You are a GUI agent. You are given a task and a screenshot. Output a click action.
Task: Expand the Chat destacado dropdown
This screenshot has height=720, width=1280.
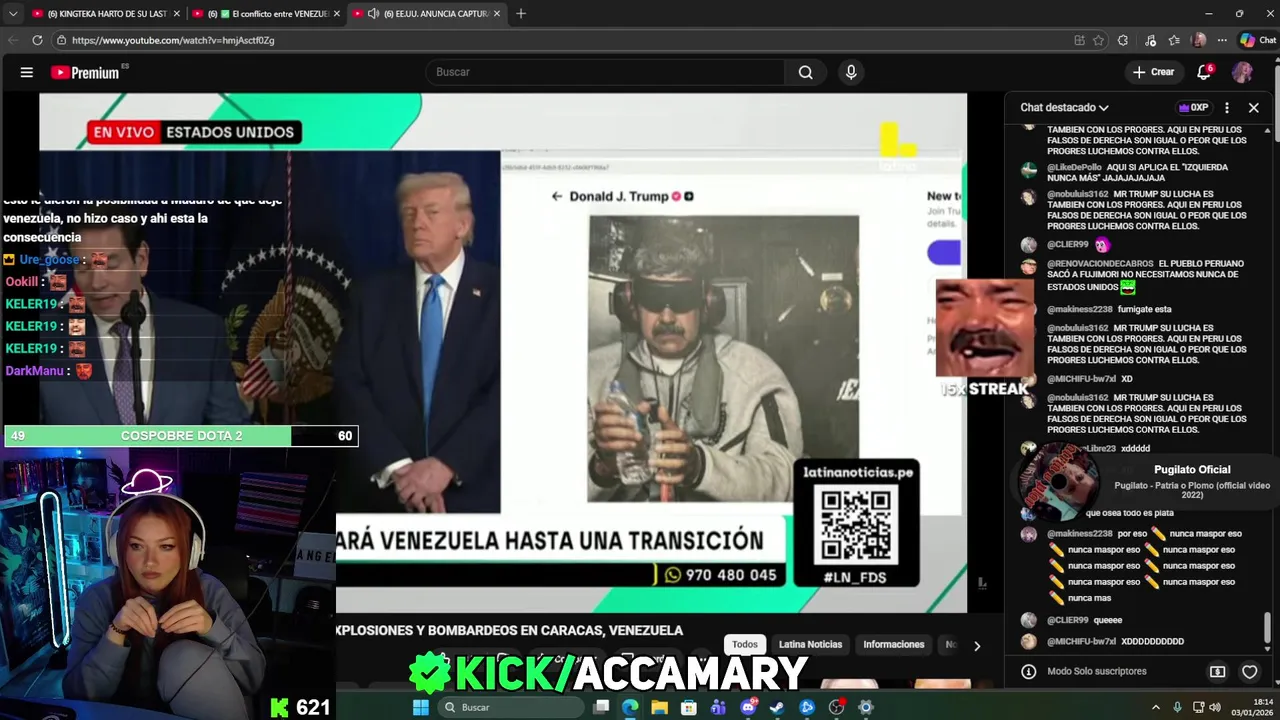point(1064,107)
